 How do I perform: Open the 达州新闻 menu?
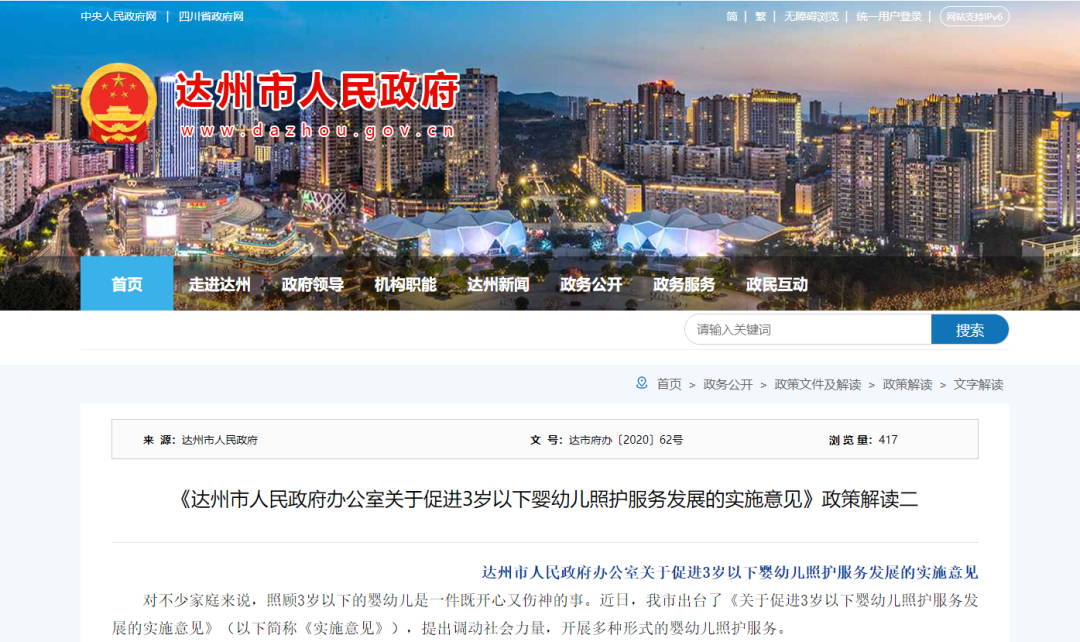[x=498, y=284]
